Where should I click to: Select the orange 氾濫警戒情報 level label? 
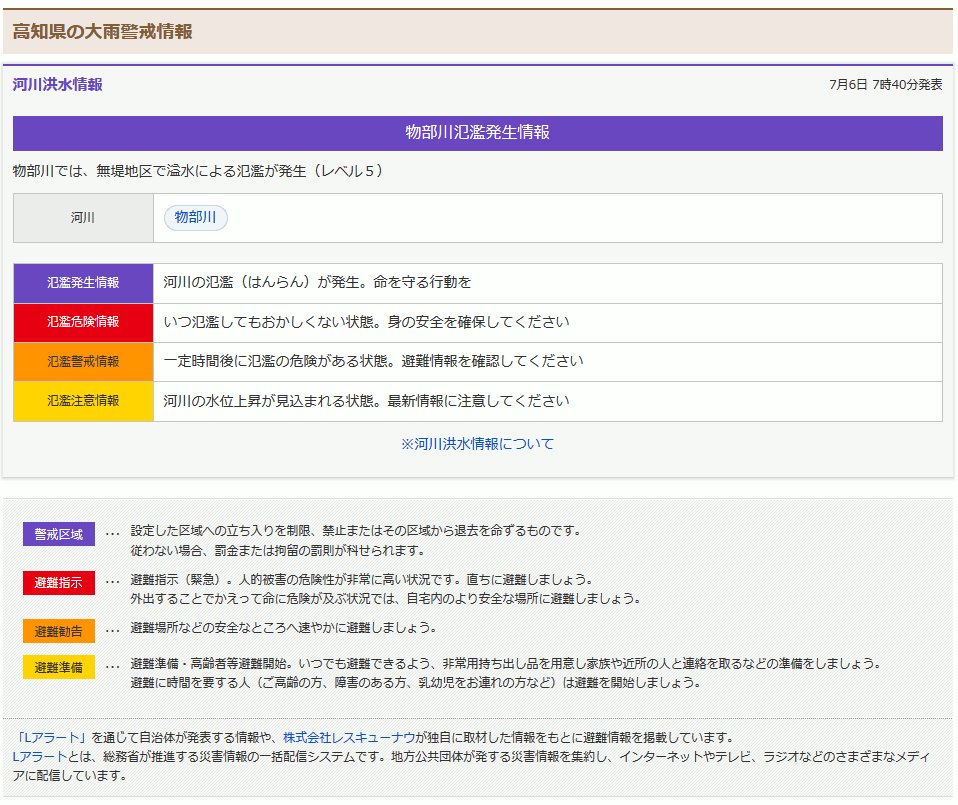(83, 362)
